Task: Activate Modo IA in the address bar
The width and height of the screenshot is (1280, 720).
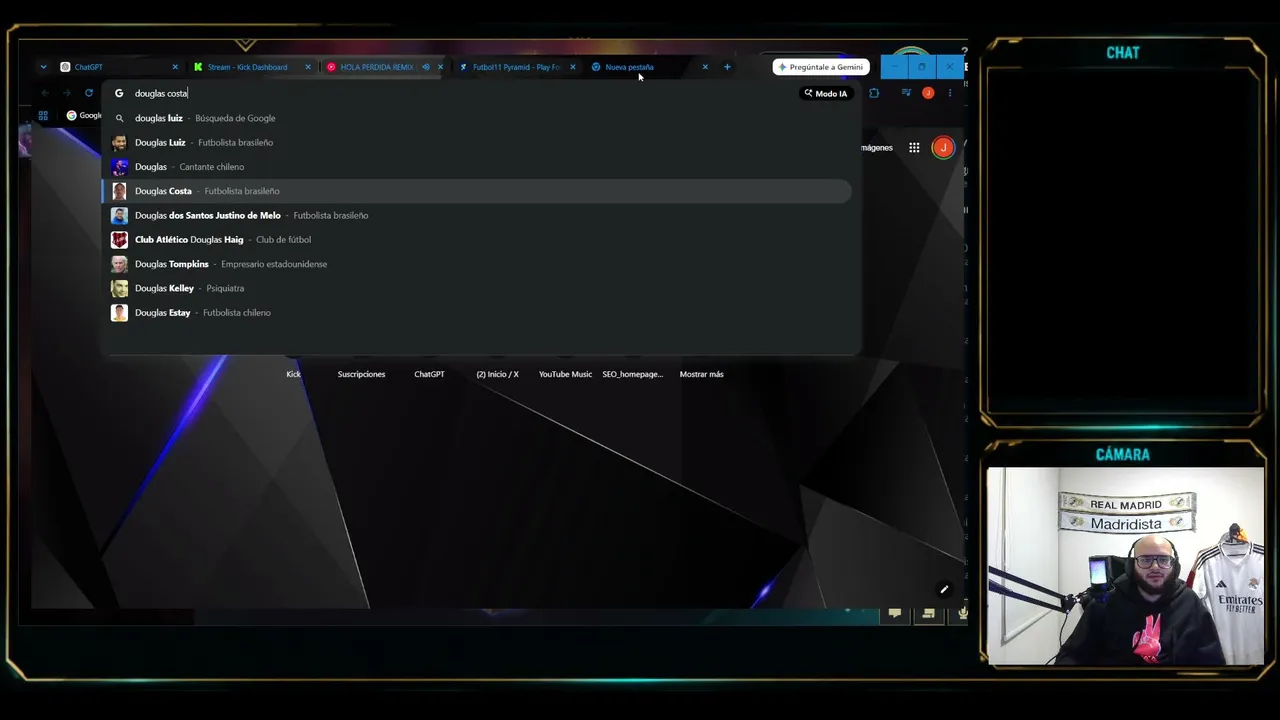Action: (826, 93)
